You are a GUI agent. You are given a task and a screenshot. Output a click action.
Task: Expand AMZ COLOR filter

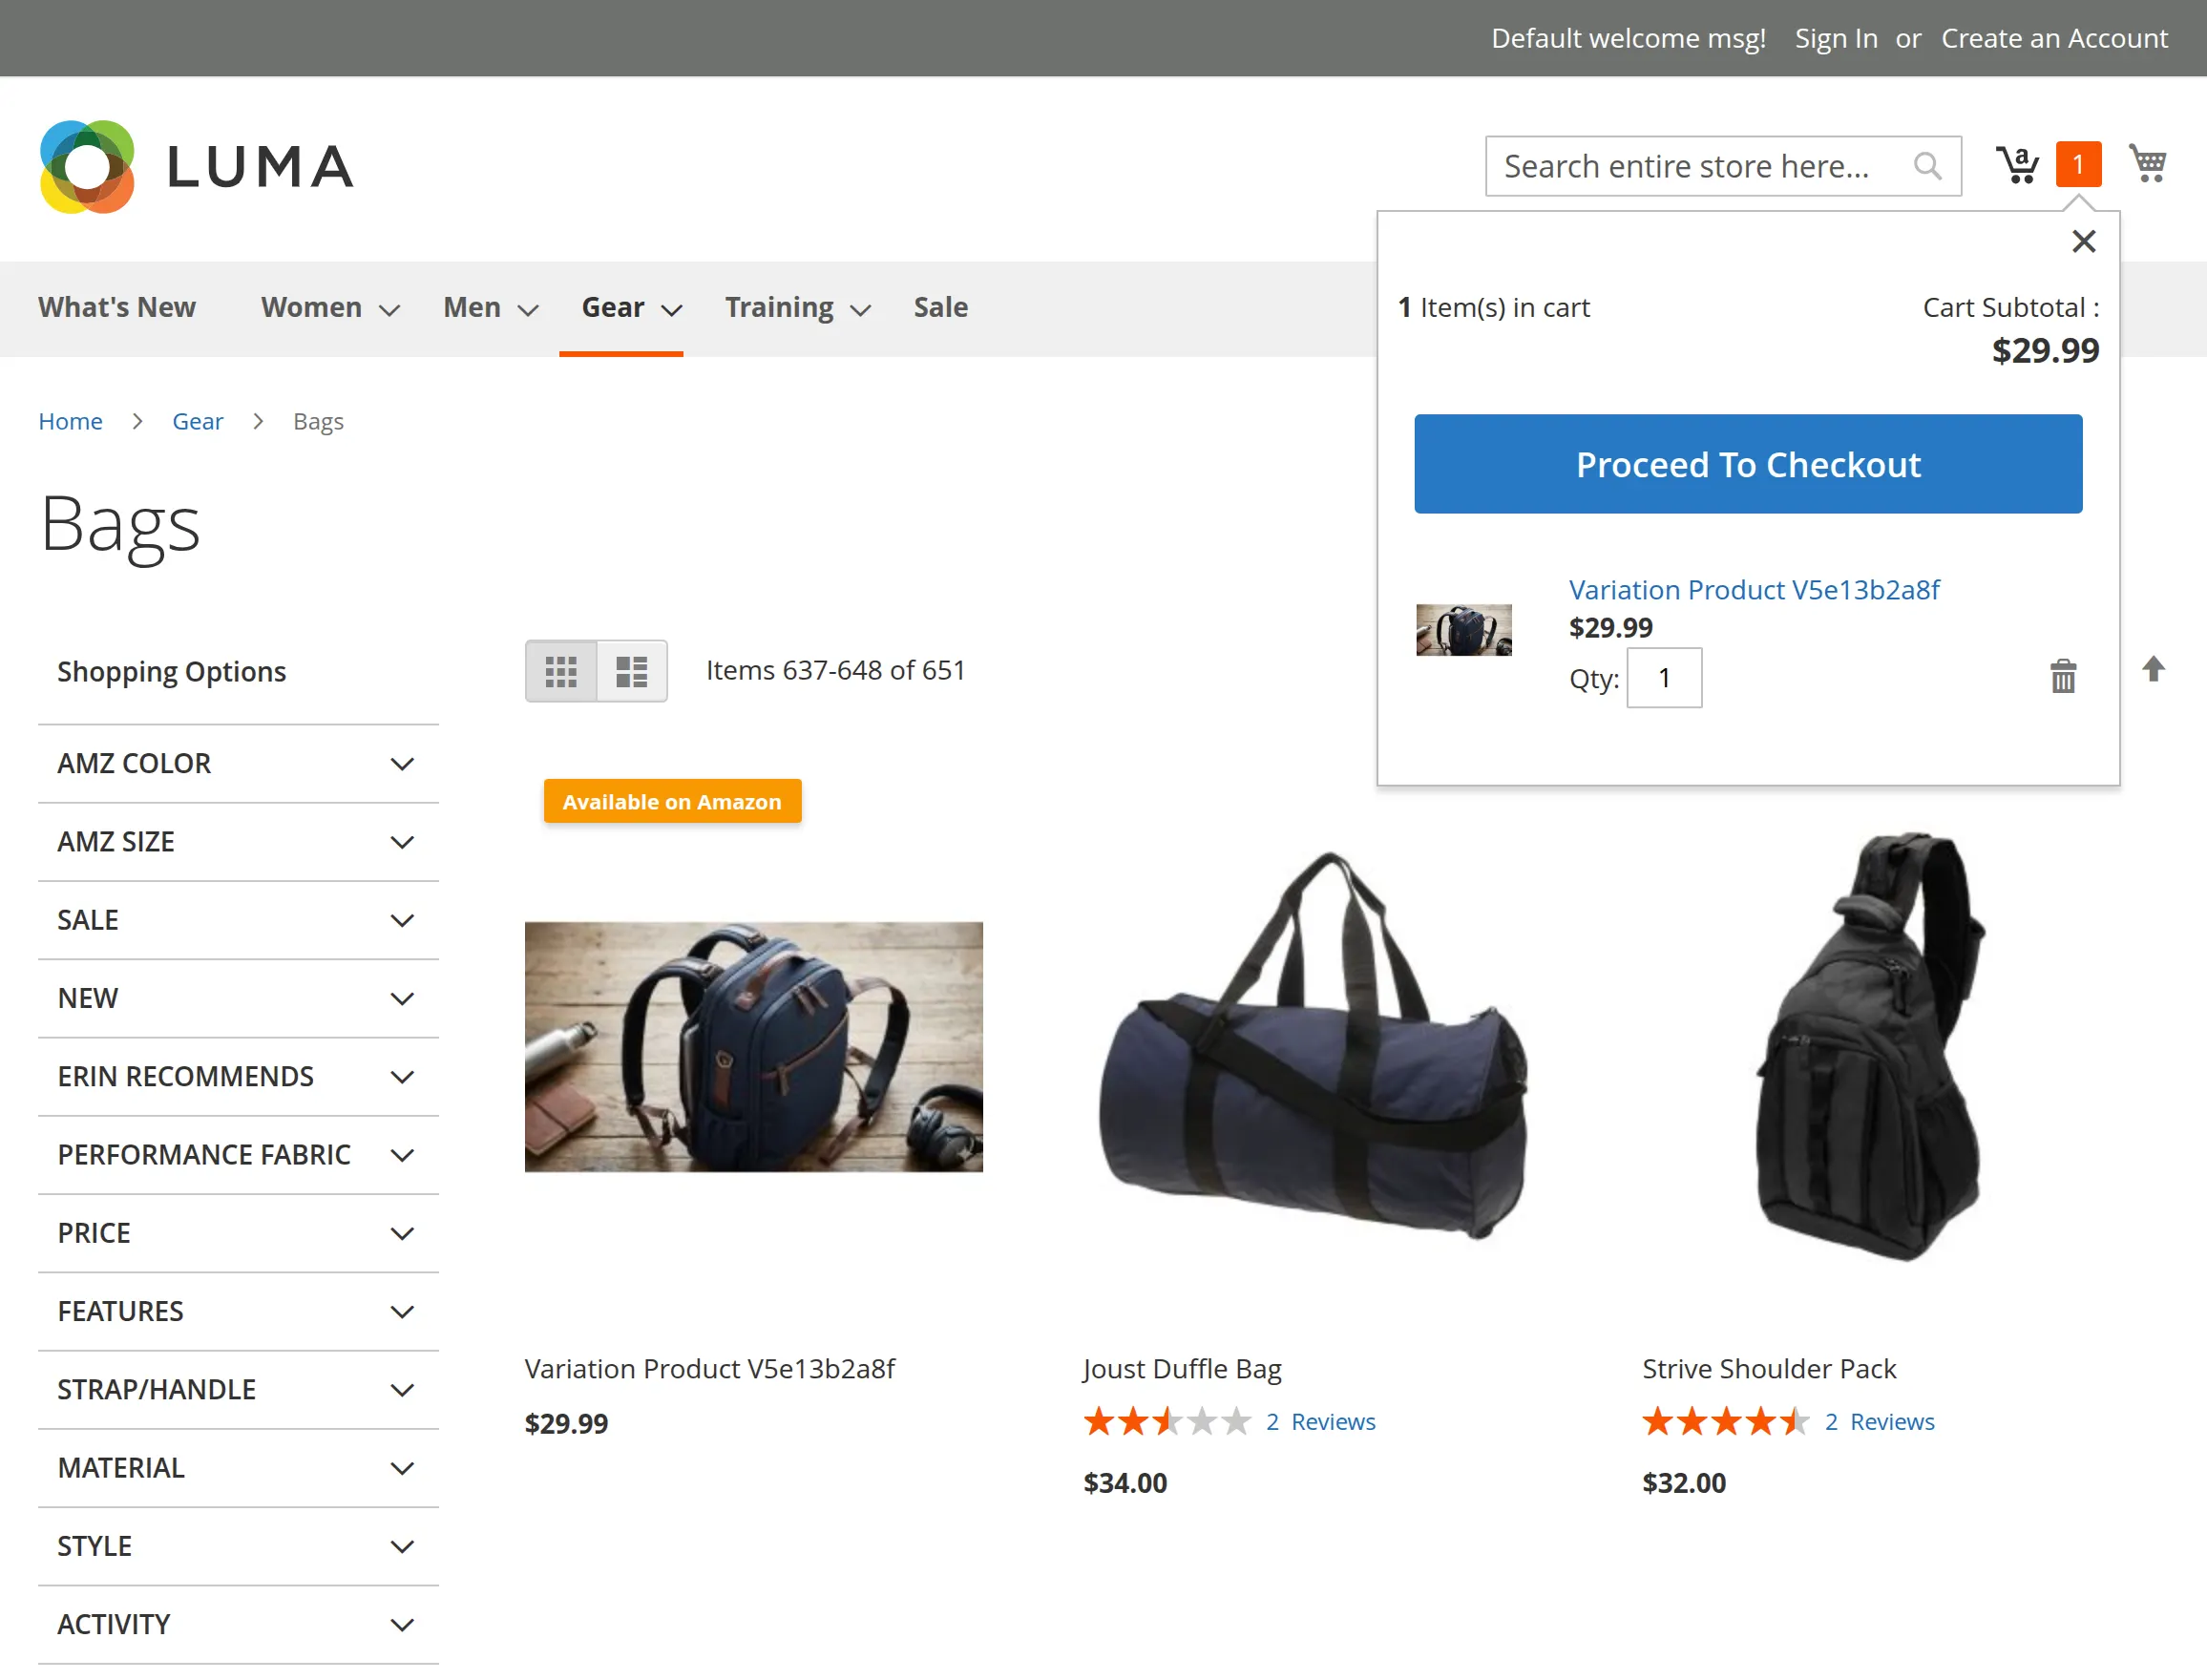coord(238,764)
